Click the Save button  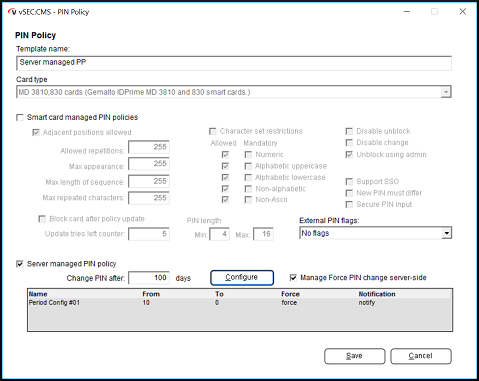pos(355,356)
